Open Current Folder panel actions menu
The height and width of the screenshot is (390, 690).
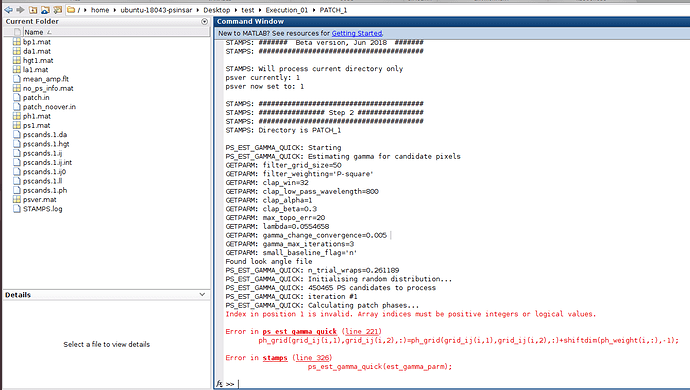204,21
